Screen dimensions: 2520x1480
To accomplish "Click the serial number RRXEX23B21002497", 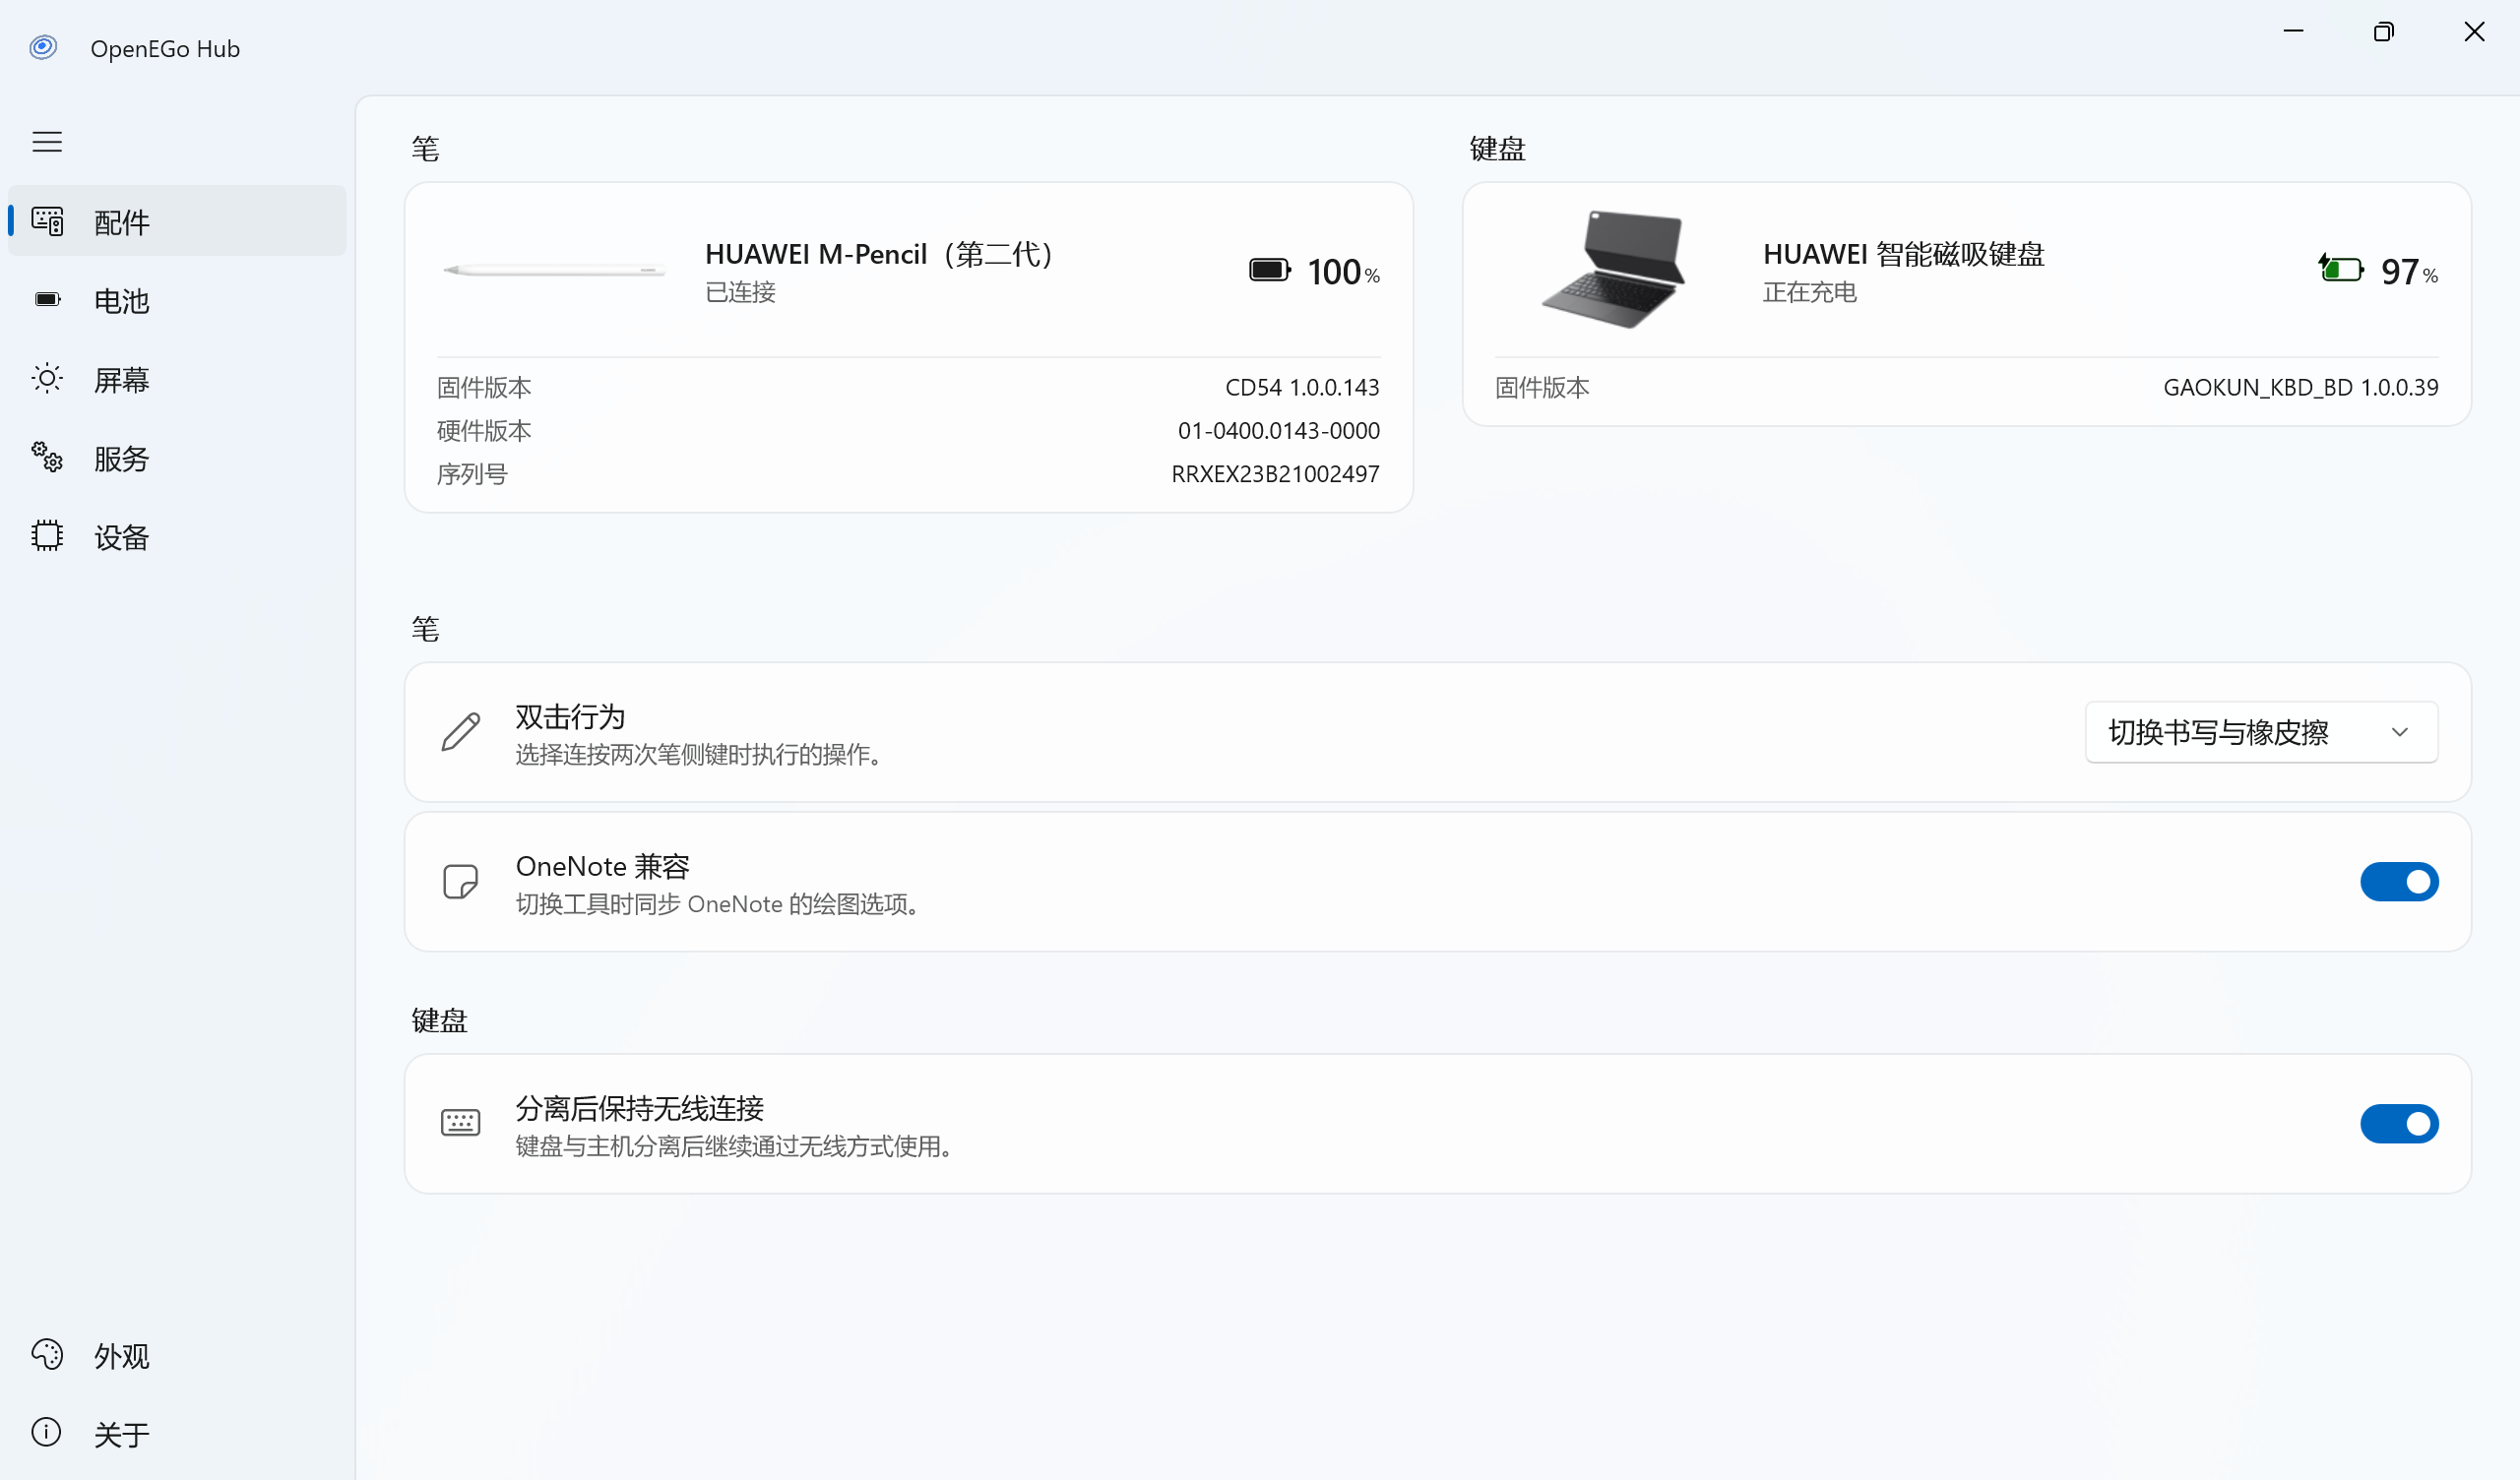I will tap(1276, 473).
